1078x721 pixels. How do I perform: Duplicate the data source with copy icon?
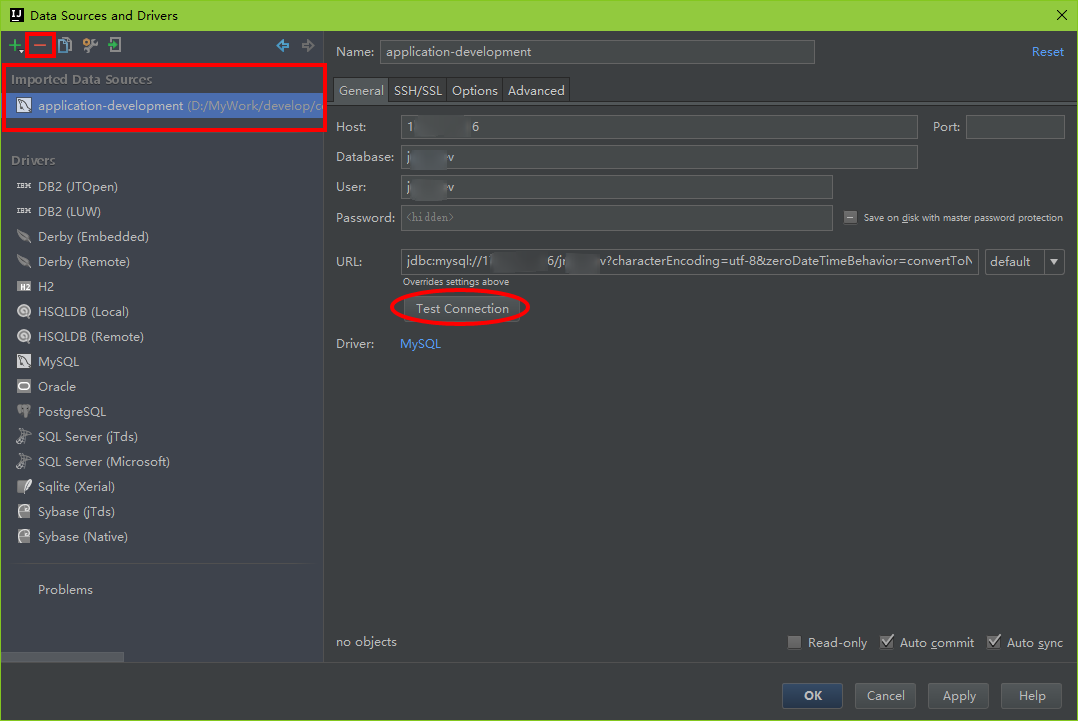(65, 45)
